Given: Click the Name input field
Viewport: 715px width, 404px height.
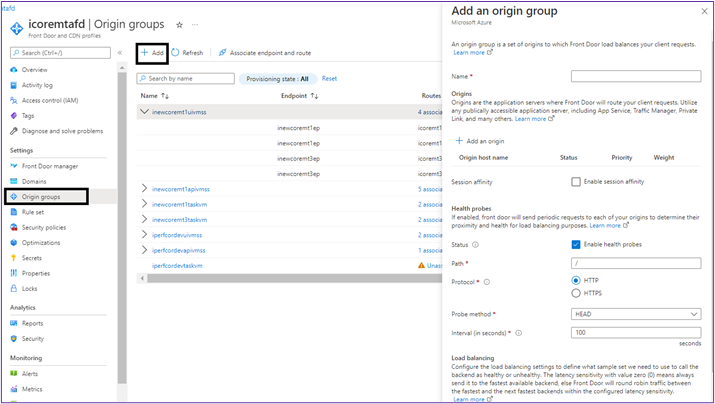Looking at the screenshot, I should coord(636,76).
